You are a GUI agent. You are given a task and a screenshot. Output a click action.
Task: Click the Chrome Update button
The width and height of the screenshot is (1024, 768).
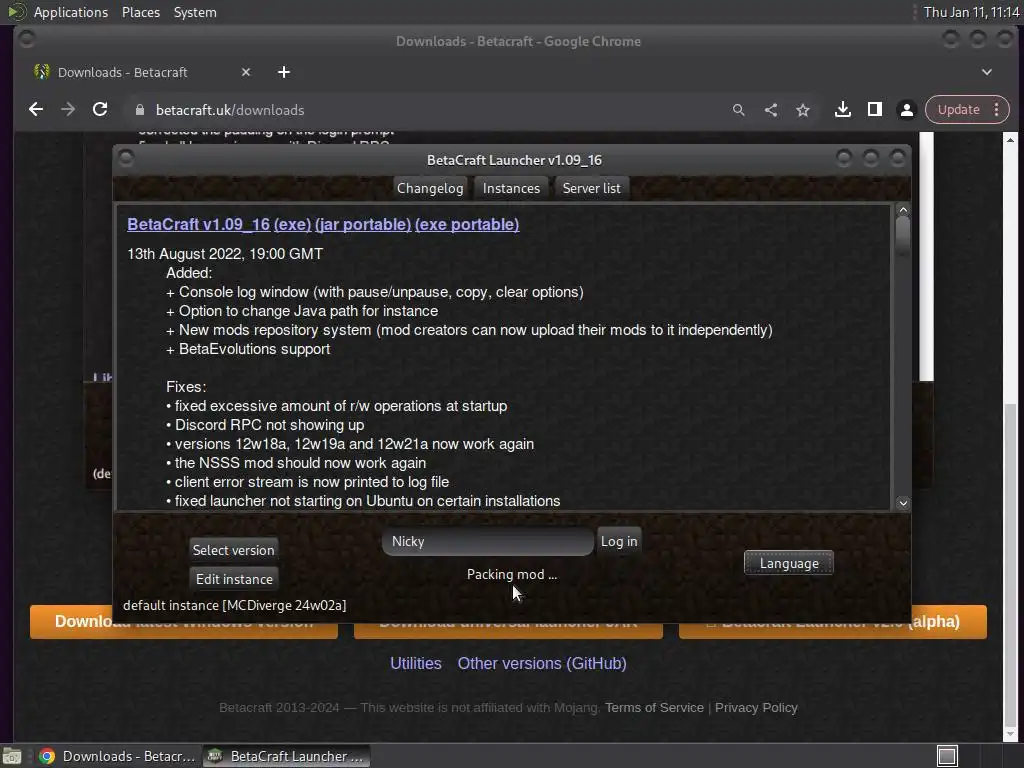tap(958, 110)
